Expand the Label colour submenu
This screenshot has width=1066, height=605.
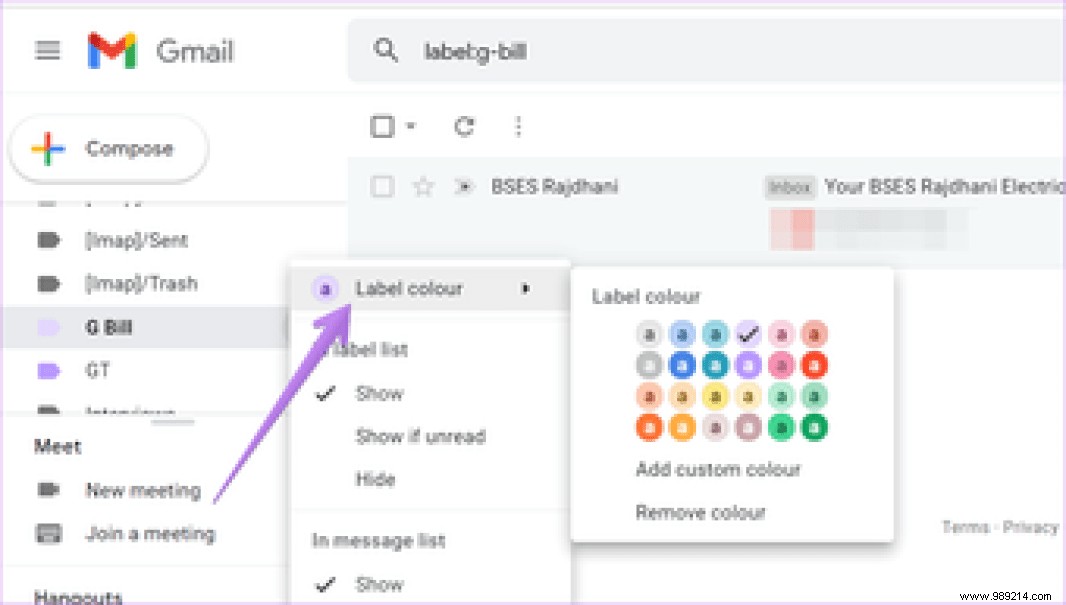pos(410,288)
